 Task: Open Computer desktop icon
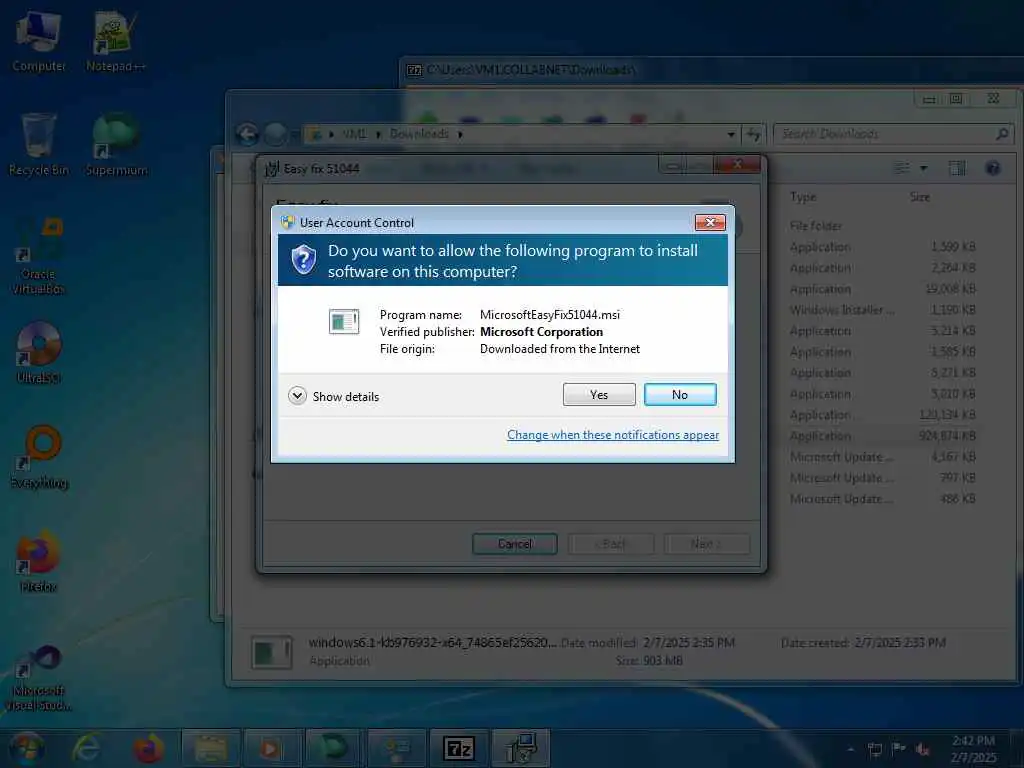click(39, 41)
